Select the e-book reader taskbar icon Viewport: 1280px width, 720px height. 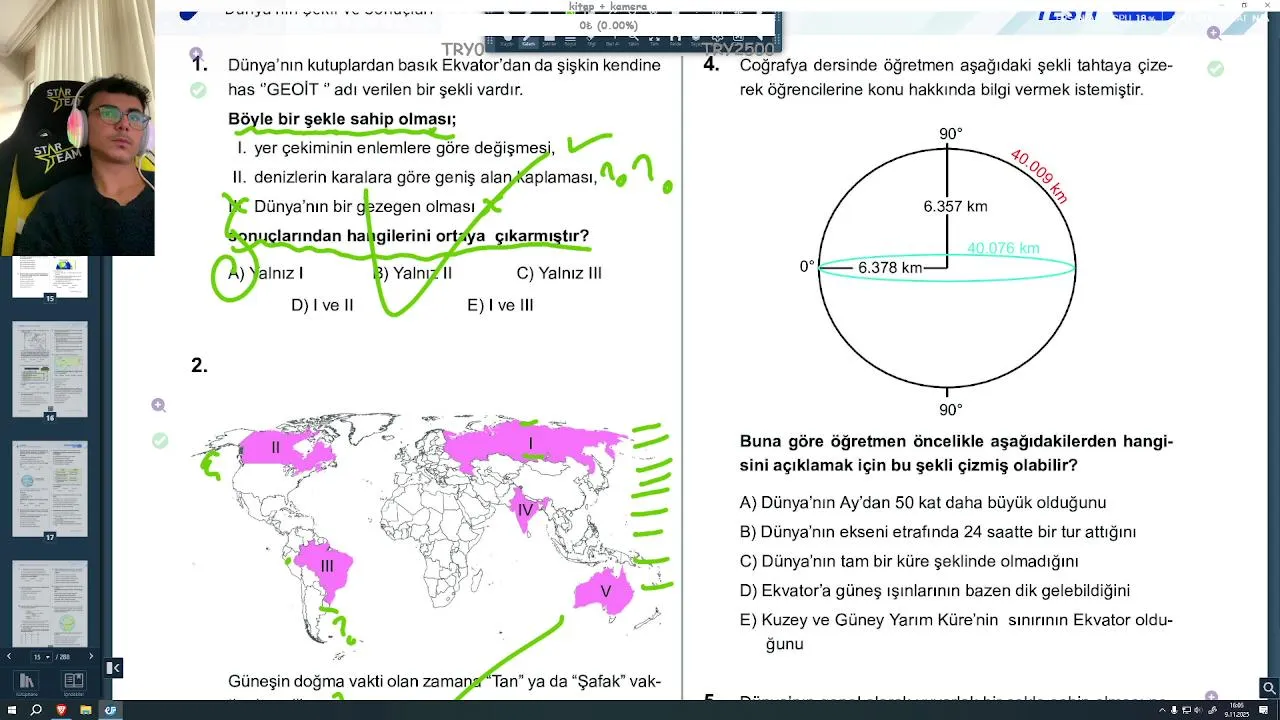point(111,710)
